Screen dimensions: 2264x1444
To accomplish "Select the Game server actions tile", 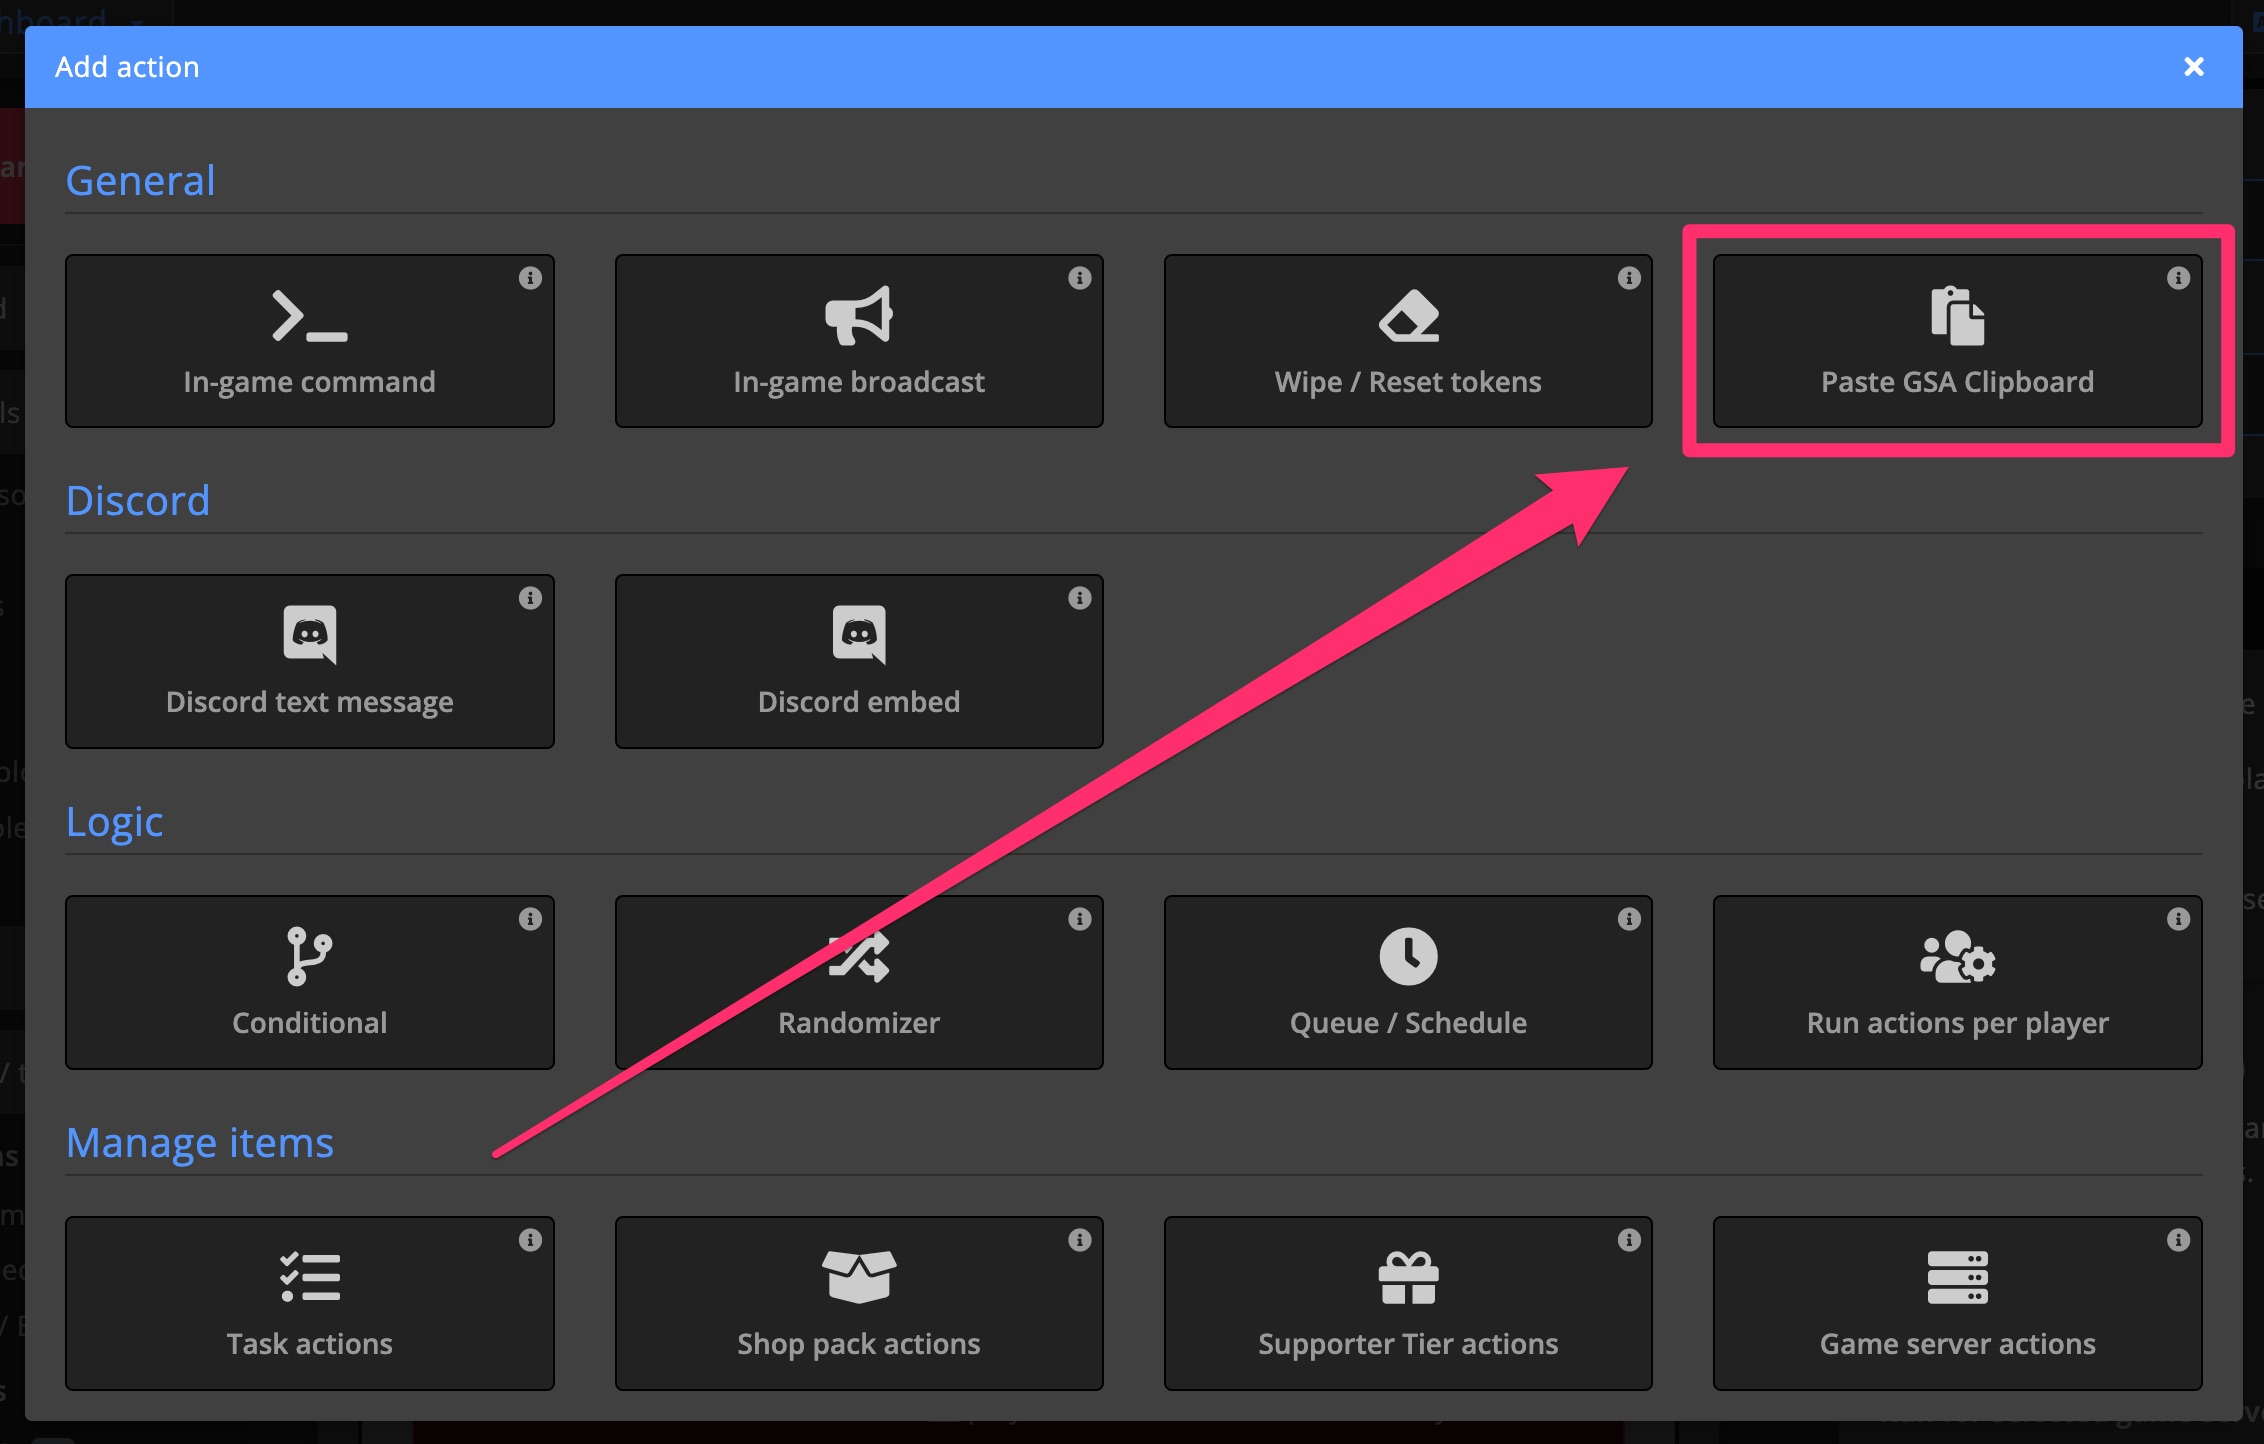I will coord(1957,1303).
